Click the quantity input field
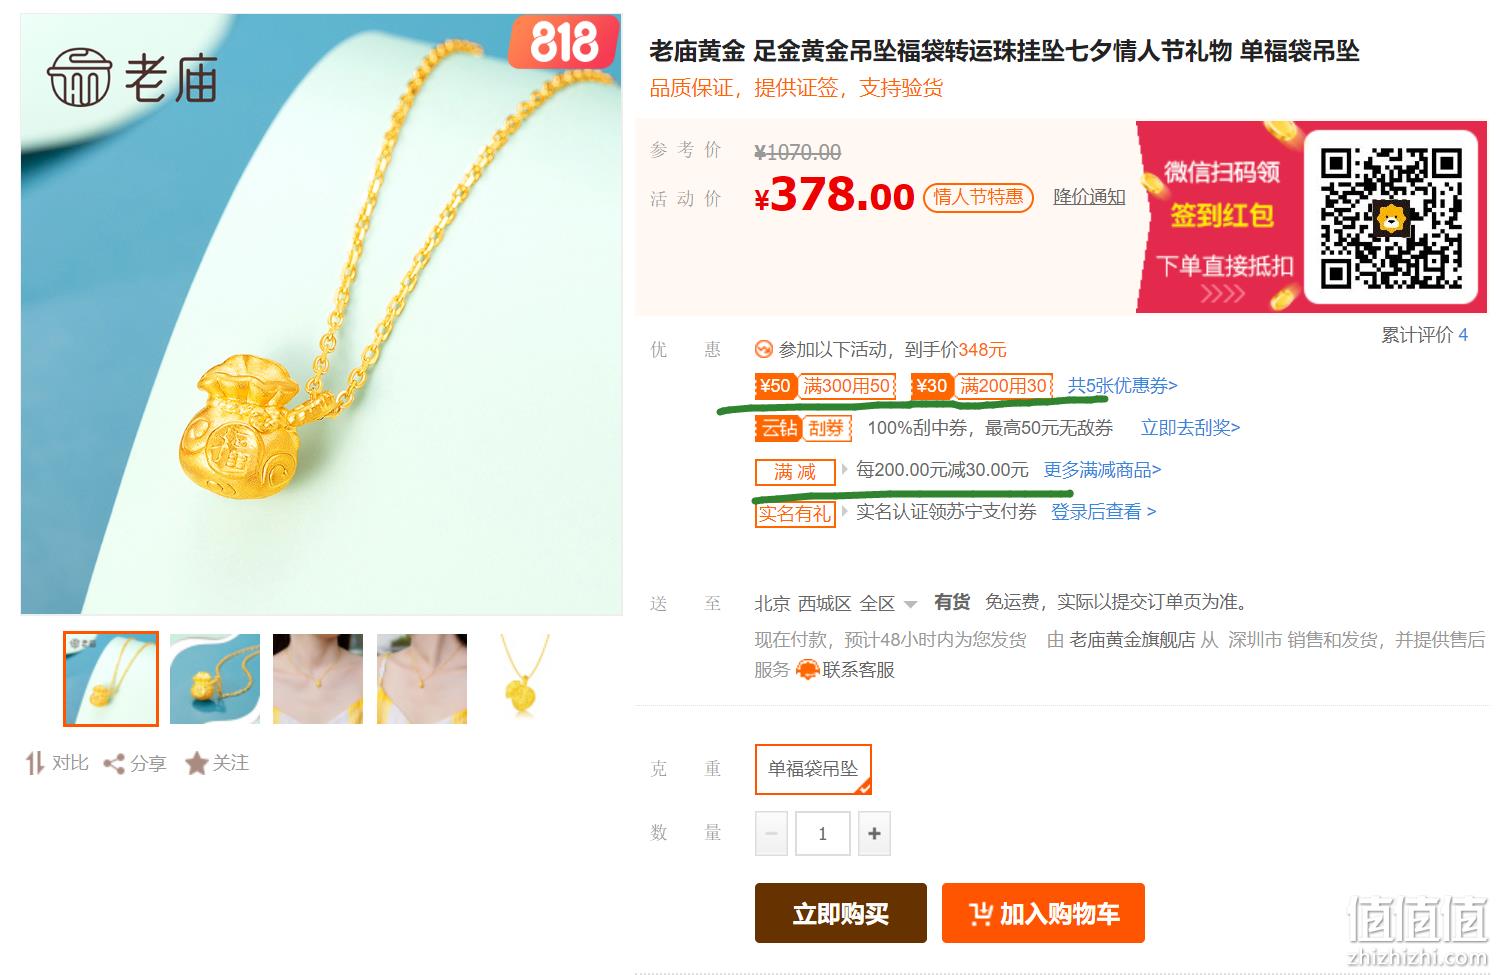Image resolution: width=1497 pixels, height=975 pixels. pos(823,833)
